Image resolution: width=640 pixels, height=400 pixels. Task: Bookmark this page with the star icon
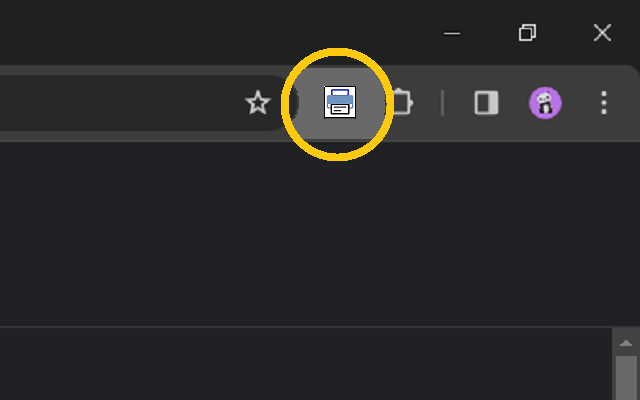258,102
